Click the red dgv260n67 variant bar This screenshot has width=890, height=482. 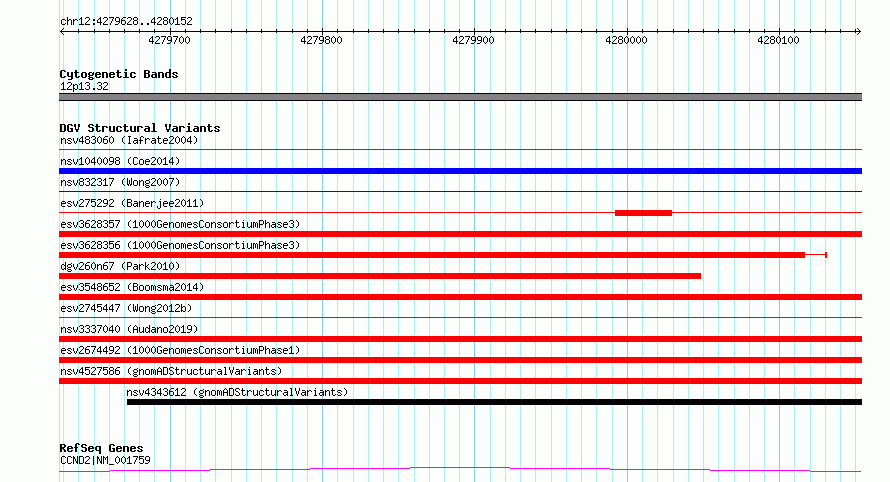pos(380,276)
